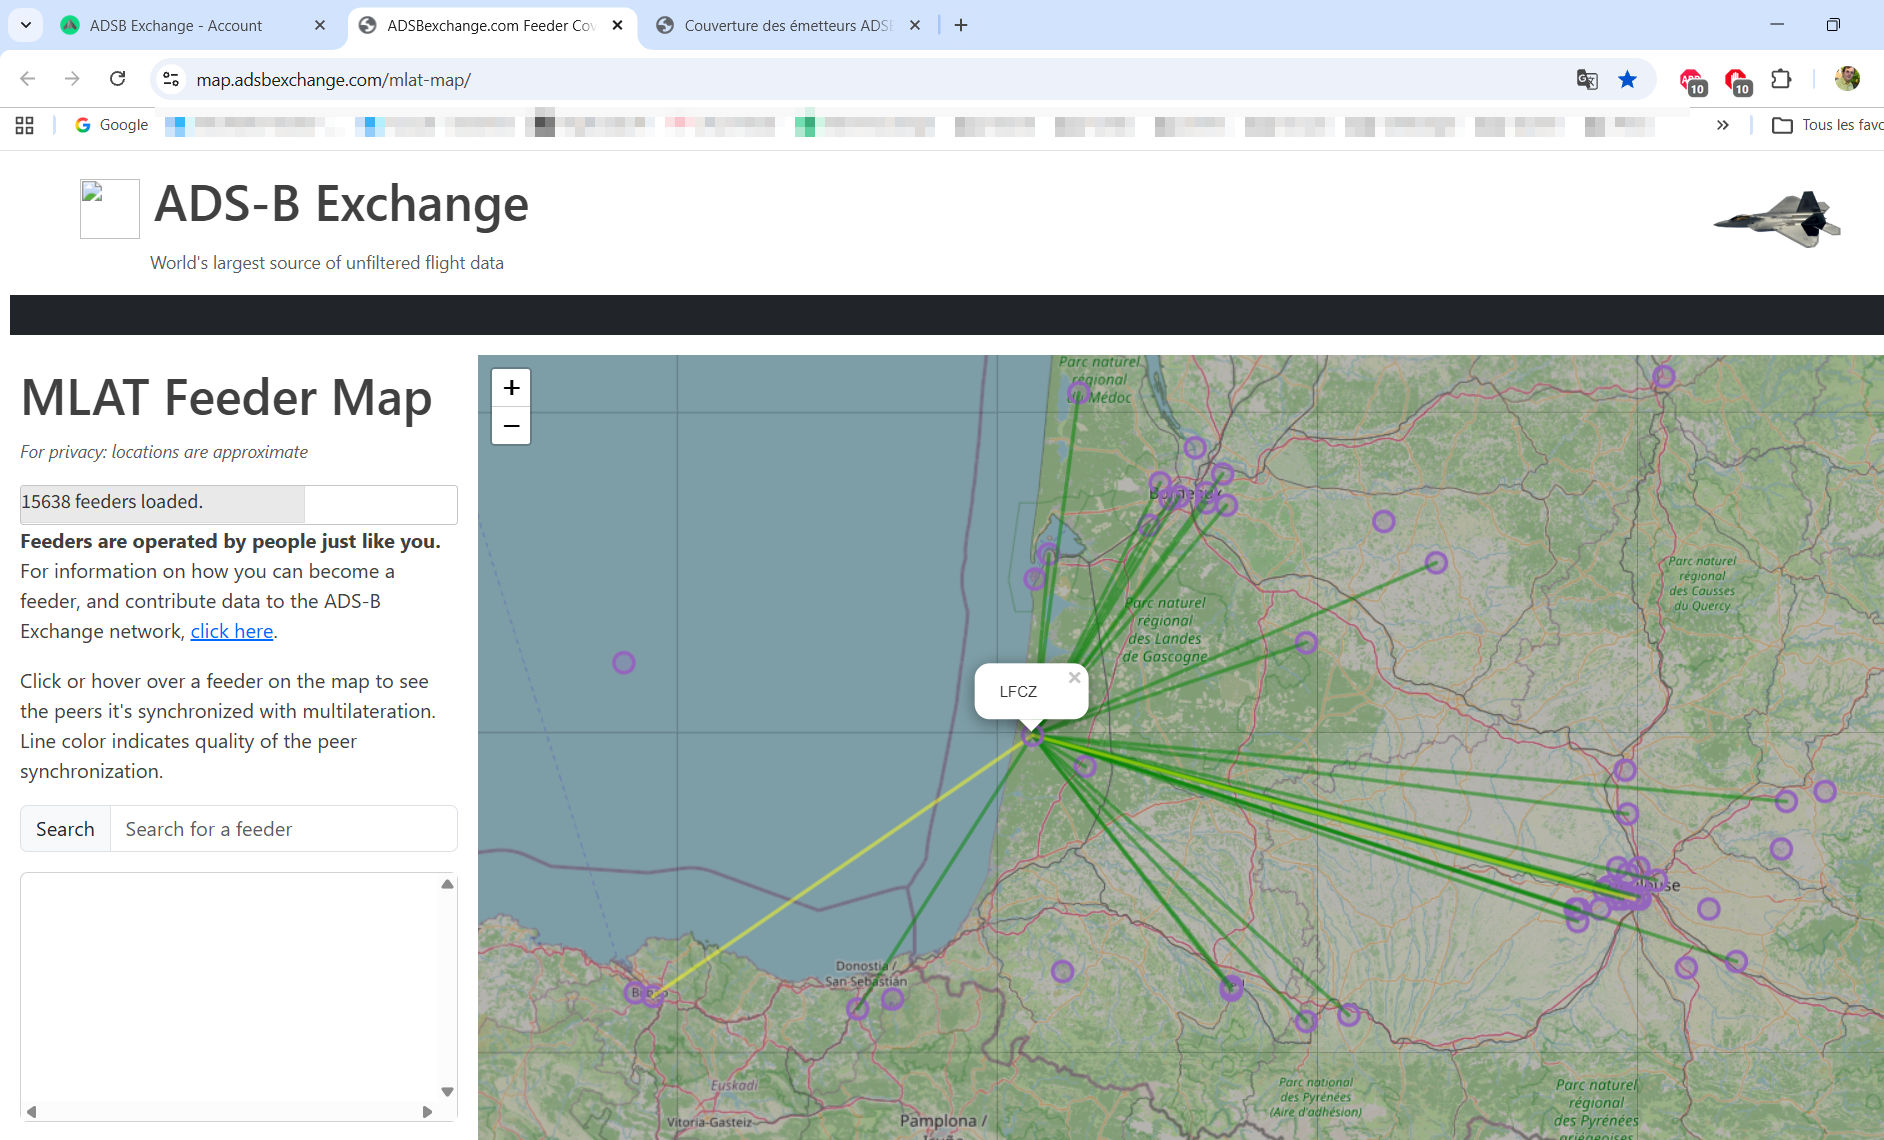The image size is (1884, 1140).
Task: Click the Search label button
Action: point(65,829)
